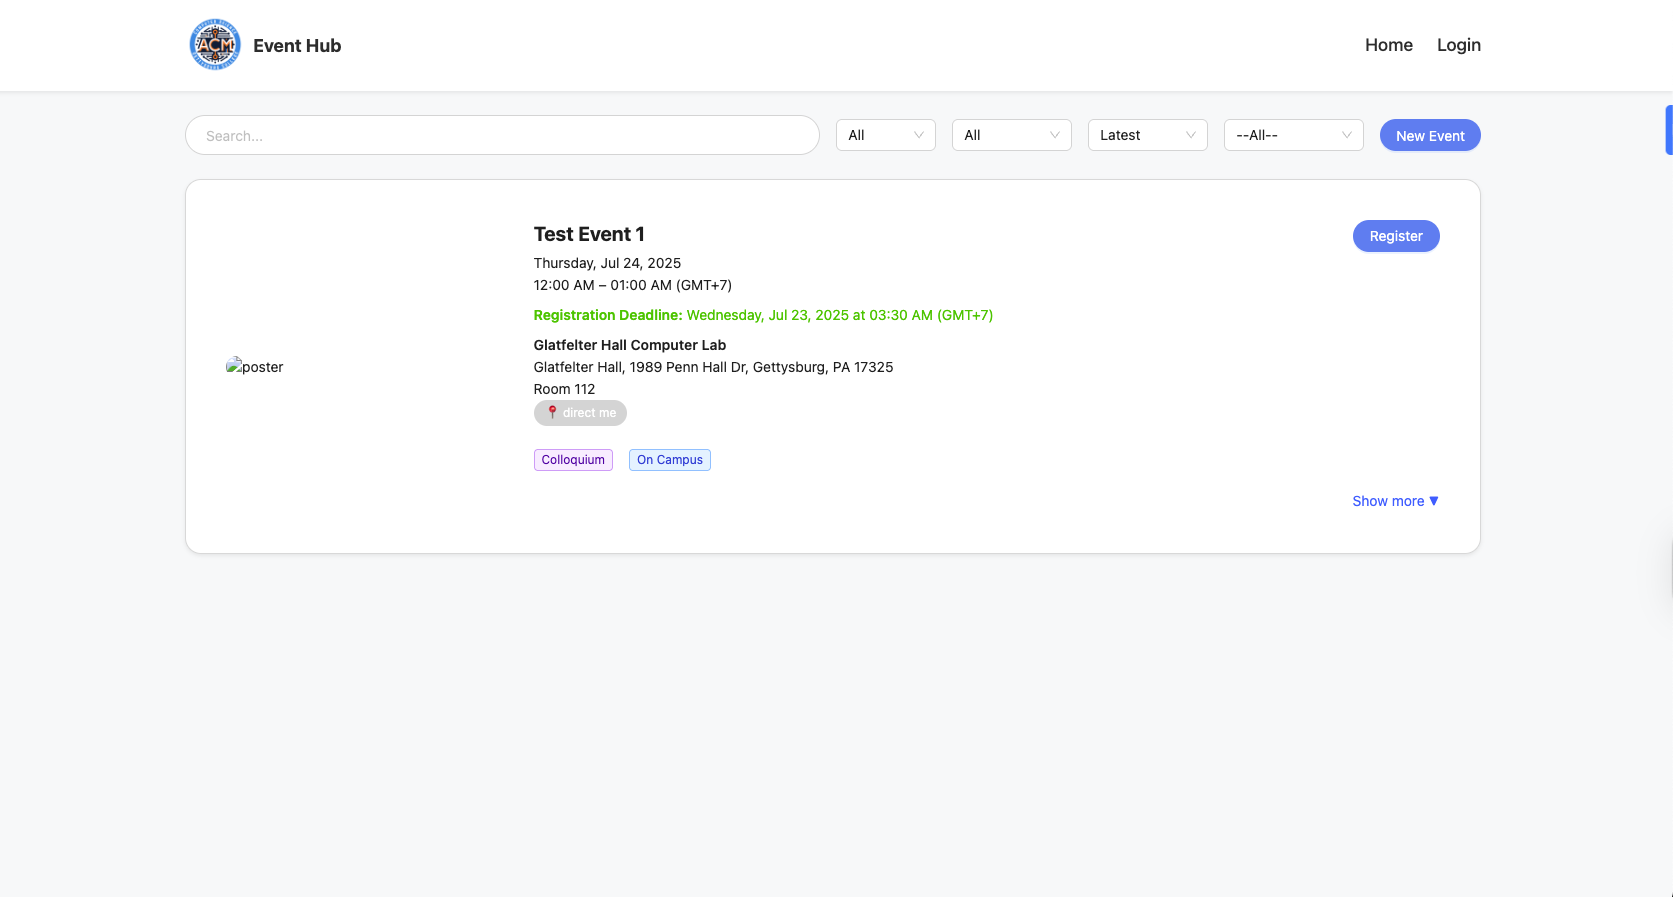Select the Colloquium tag
Image resolution: width=1673 pixels, height=897 pixels.
pos(573,460)
